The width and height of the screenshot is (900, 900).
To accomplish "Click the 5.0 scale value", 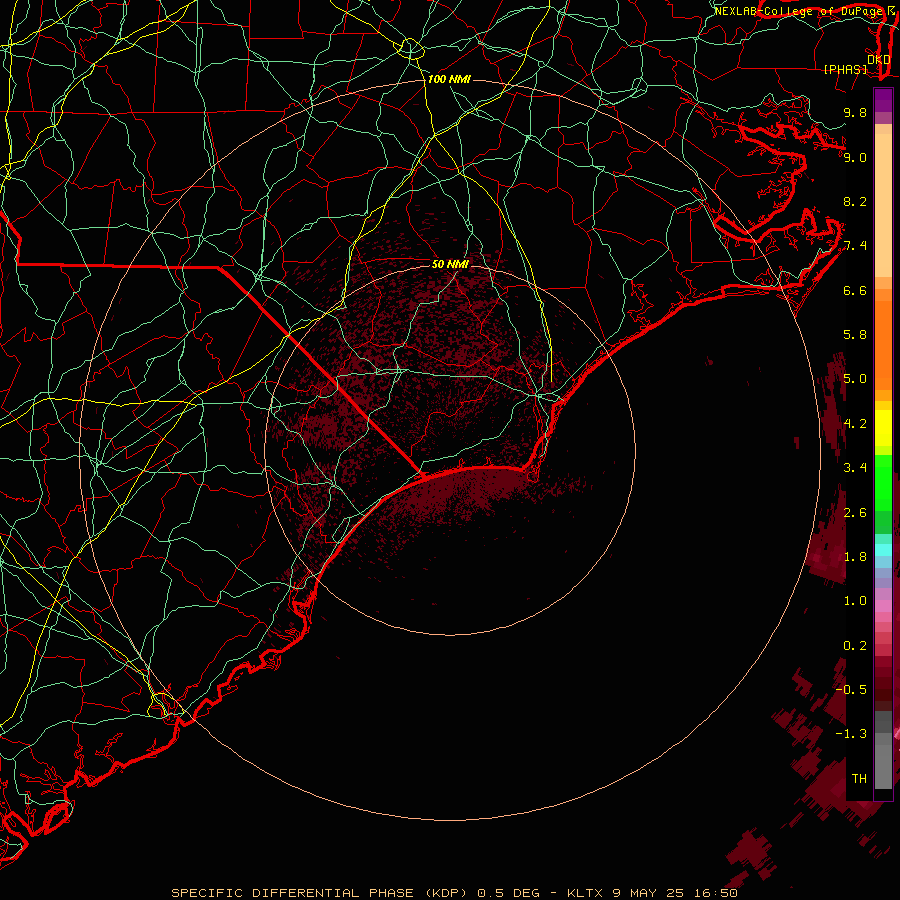I will coord(855,379).
